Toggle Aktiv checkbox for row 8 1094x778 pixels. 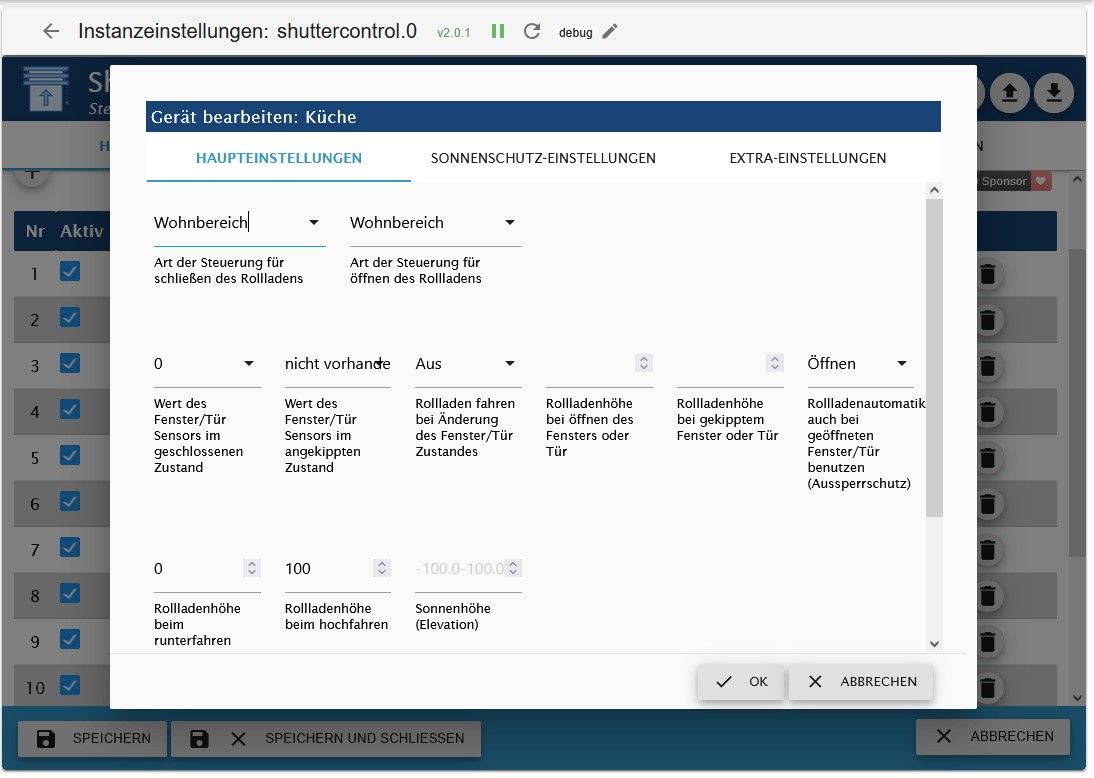pos(70,593)
